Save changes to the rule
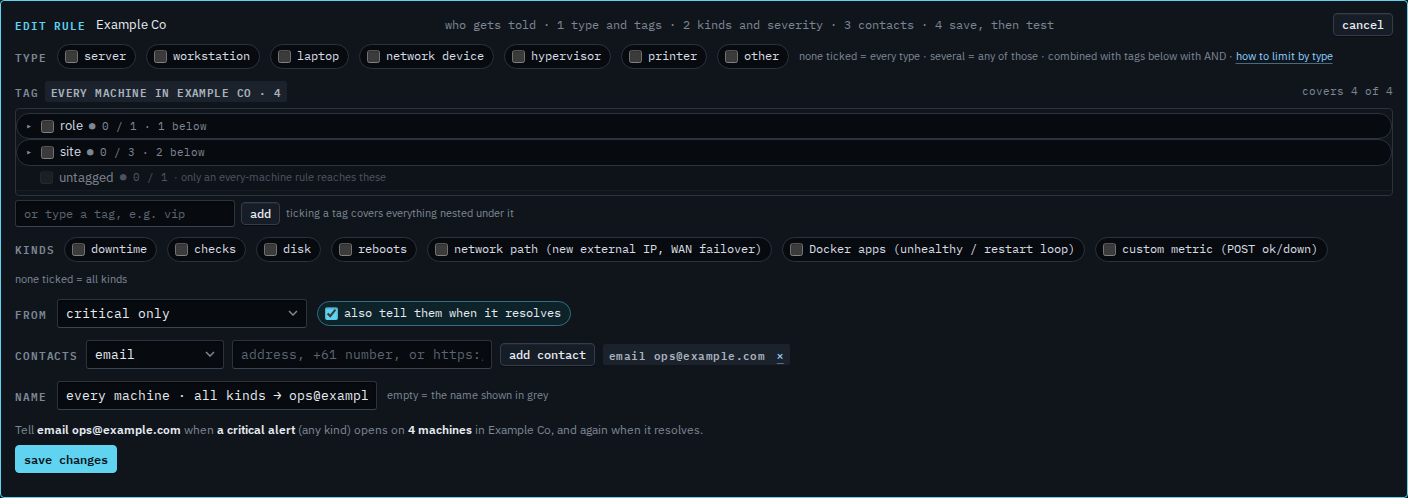This screenshot has width=1408, height=498. coord(66,460)
